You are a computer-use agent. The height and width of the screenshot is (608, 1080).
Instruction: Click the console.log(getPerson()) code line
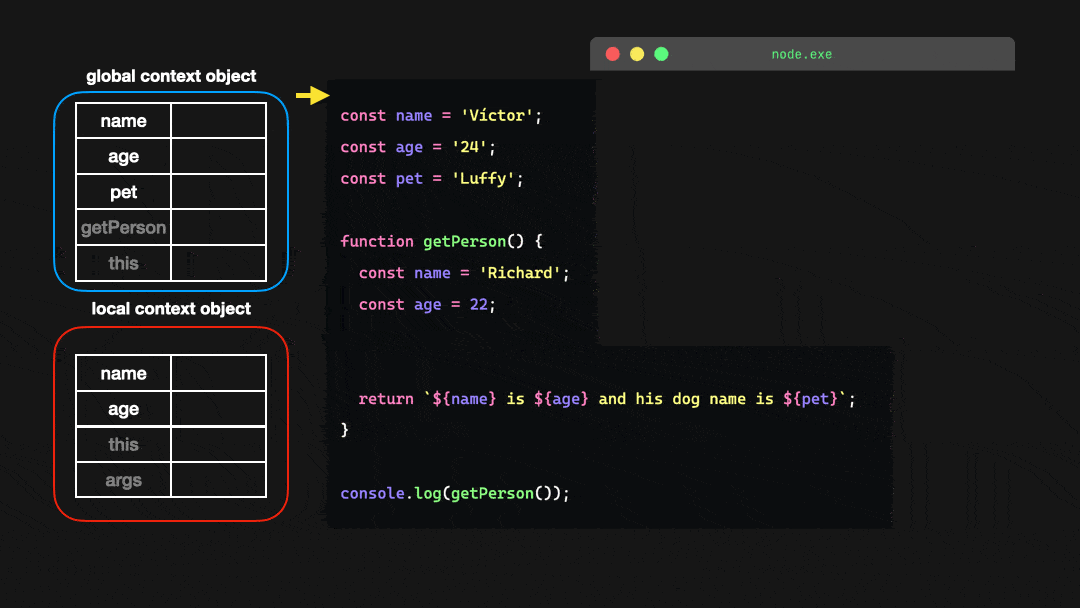click(455, 494)
